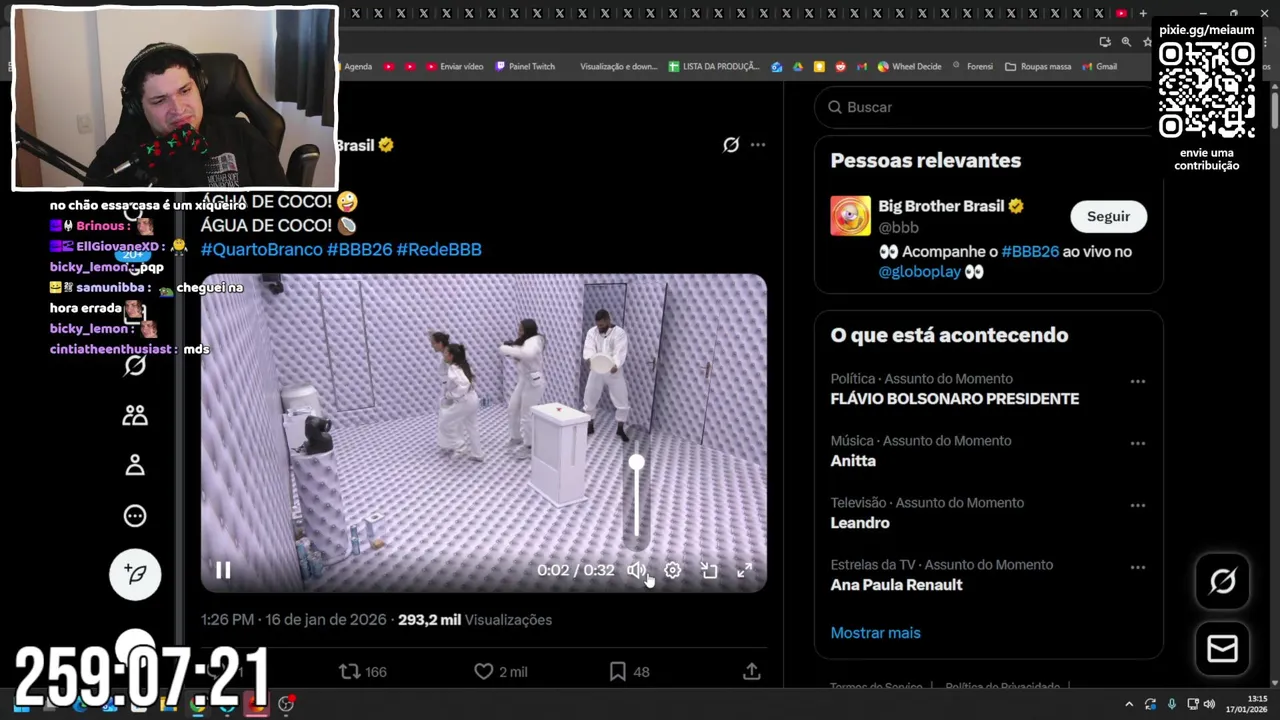
Task: Open the tweet's three-dot more menu
Action: pos(758,145)
